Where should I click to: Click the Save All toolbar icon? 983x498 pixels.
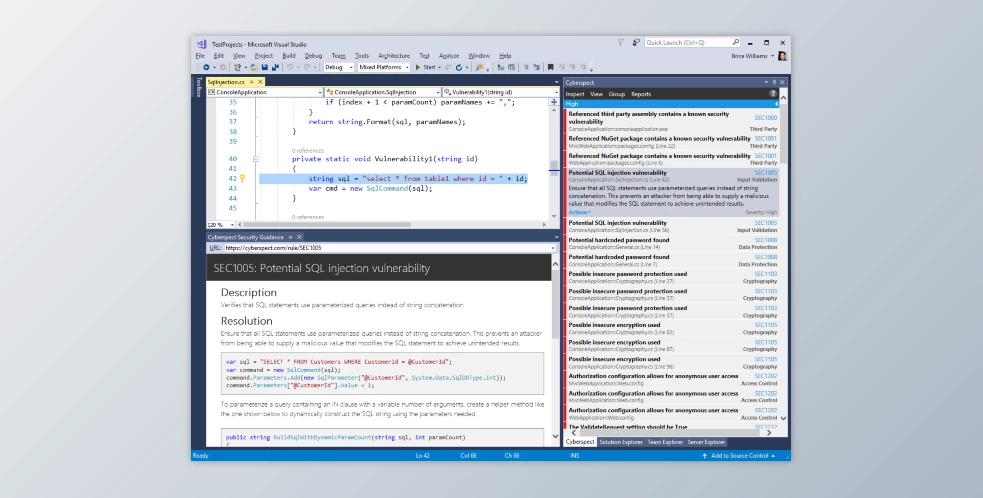pos(273,67)
